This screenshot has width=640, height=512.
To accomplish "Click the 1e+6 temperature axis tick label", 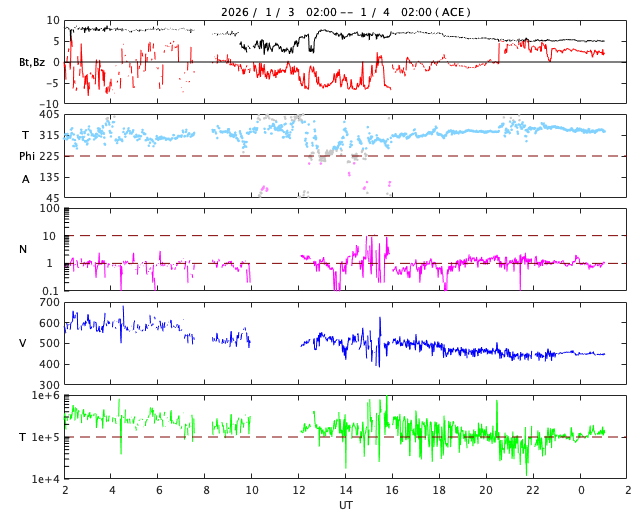I will coord(46,396).
